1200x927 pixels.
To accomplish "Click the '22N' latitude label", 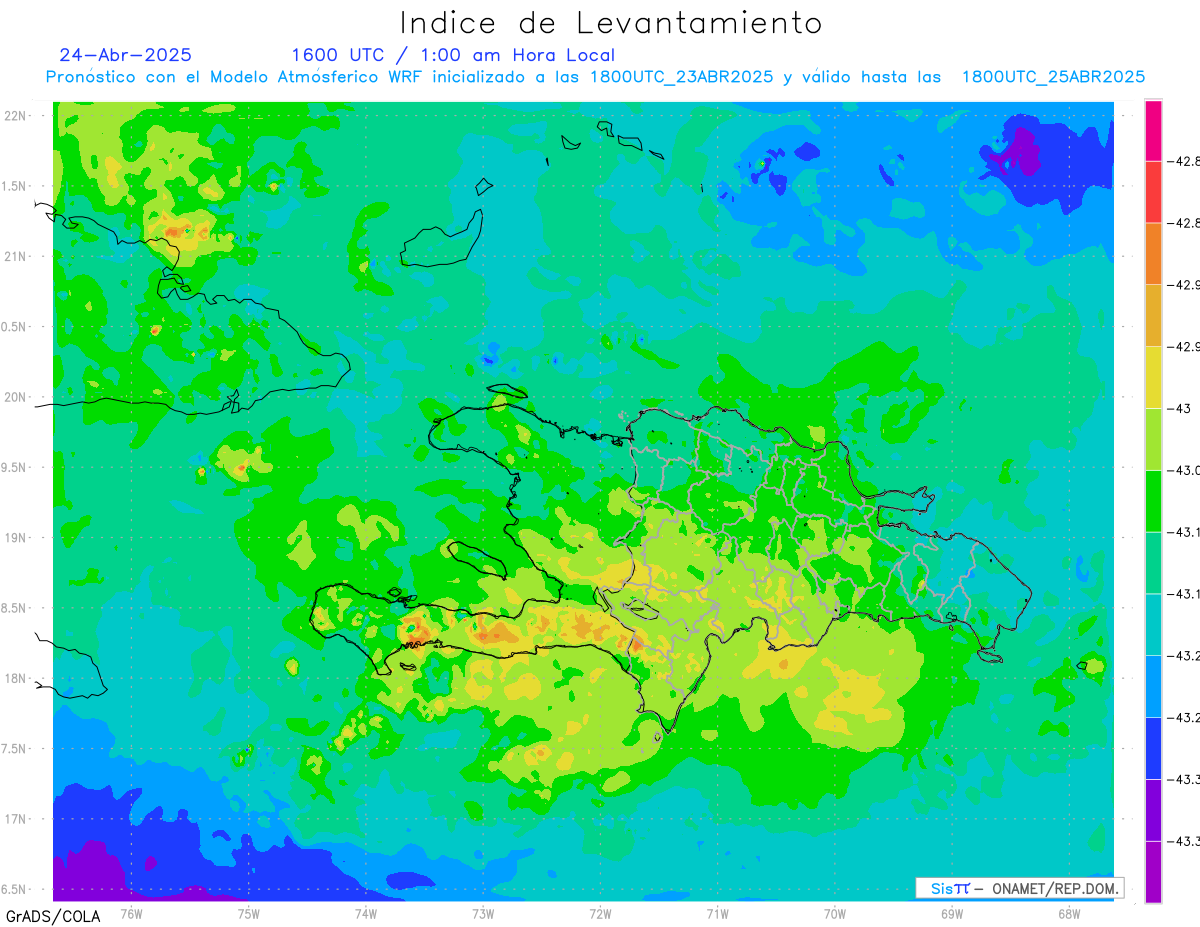I will (15, 116).
